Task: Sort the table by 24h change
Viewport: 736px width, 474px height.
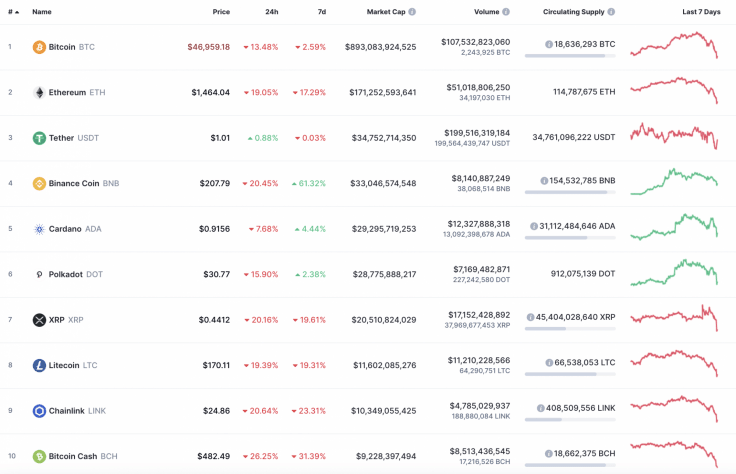Action: [x=271, y=12]
